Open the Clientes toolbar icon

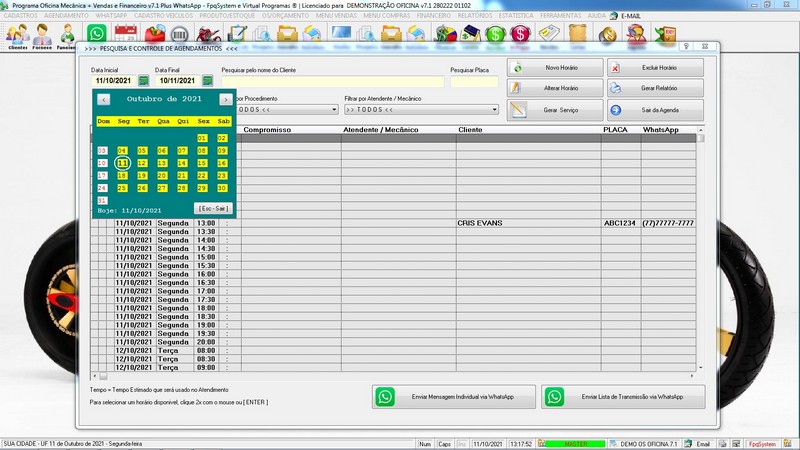pos(17,36)
